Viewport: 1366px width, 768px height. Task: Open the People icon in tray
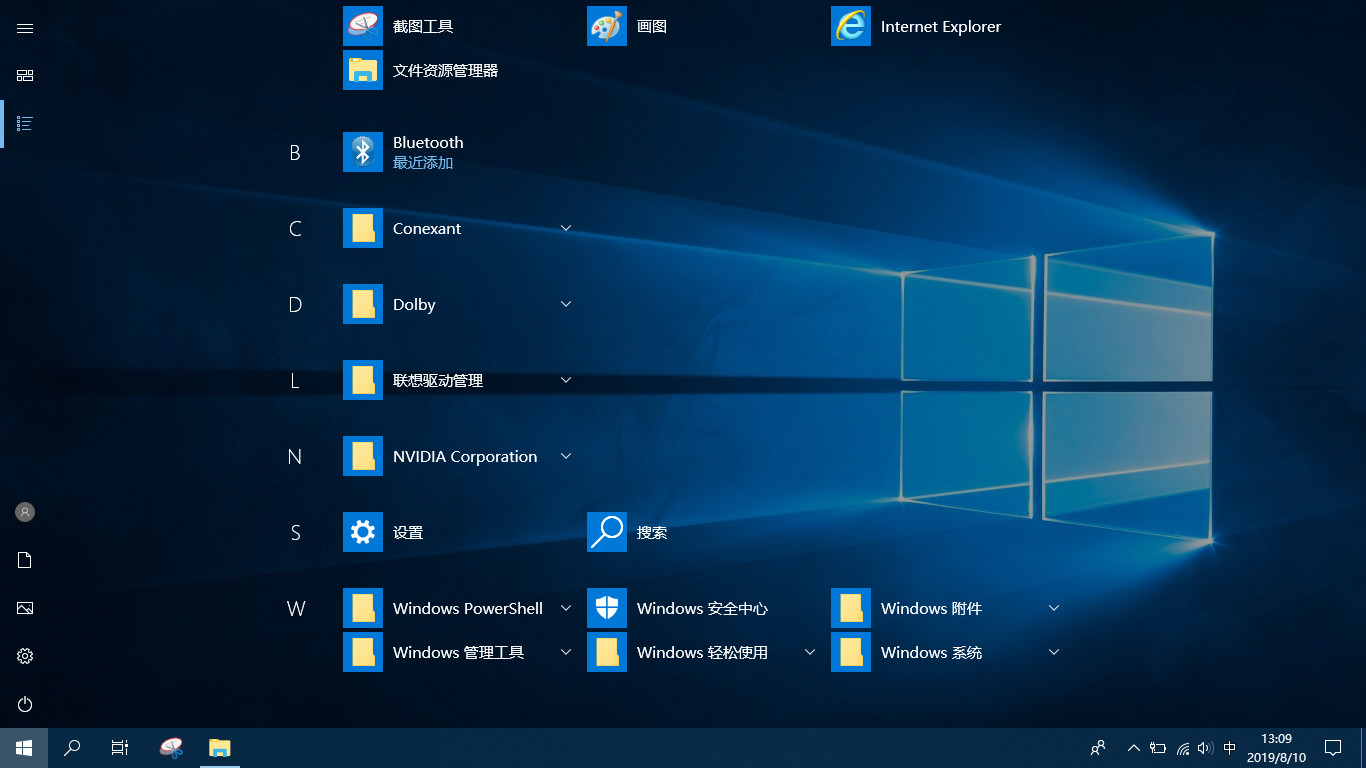(x=1098, y=748)
